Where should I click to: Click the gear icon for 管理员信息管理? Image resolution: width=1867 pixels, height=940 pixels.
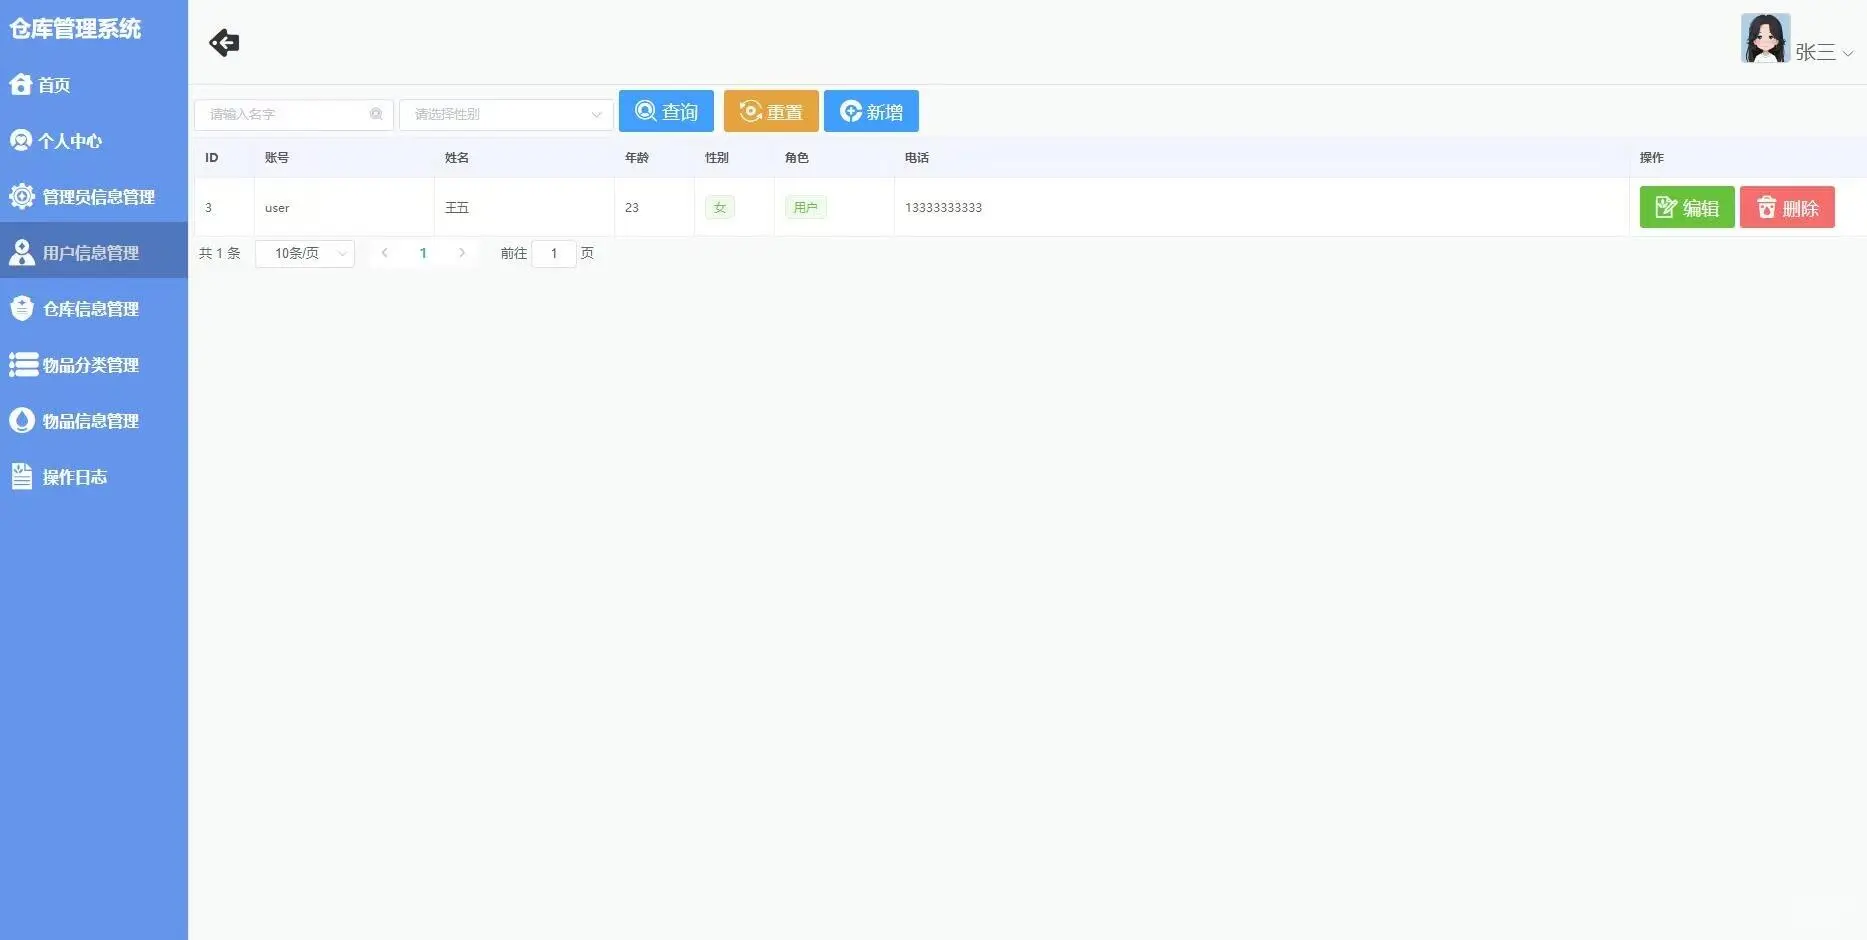[x=22, y=196]
